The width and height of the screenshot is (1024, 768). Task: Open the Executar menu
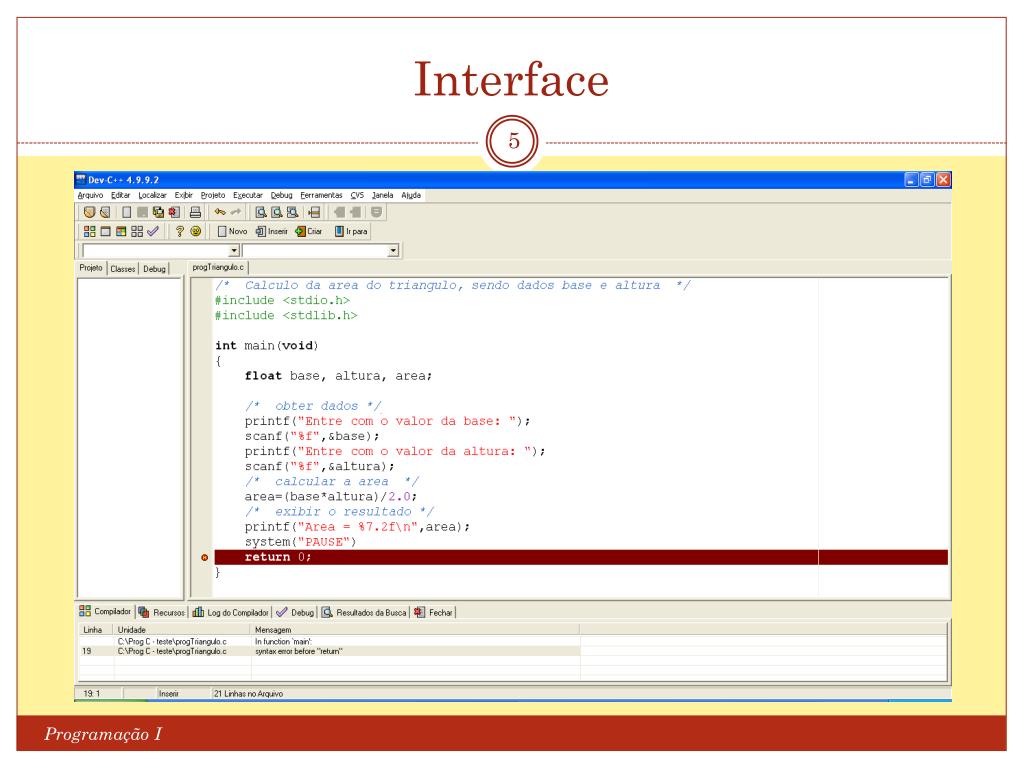[x=248, y=195]
